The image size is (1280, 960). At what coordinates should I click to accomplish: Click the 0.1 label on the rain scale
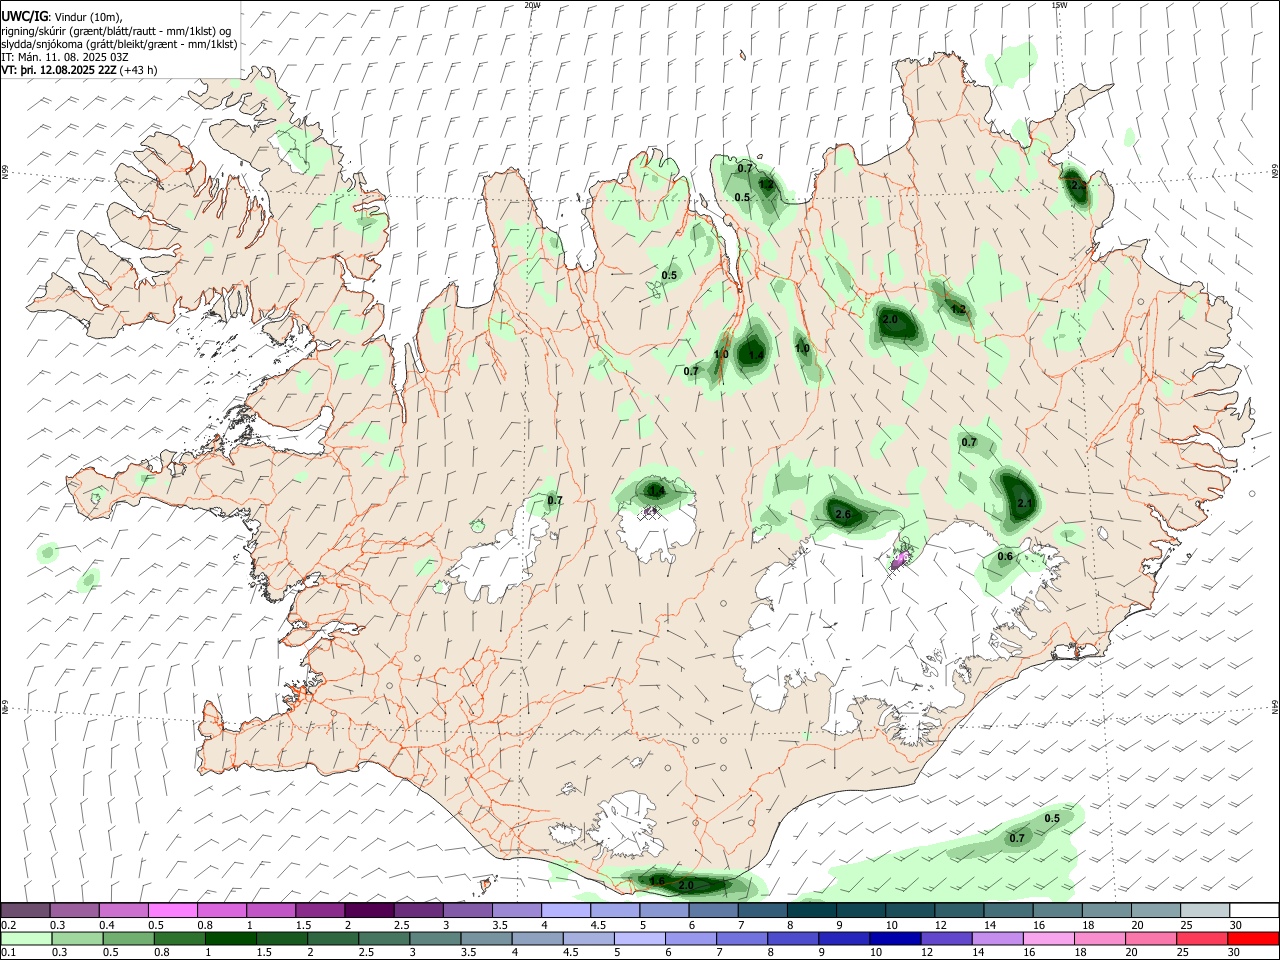(x=8, y=953)
